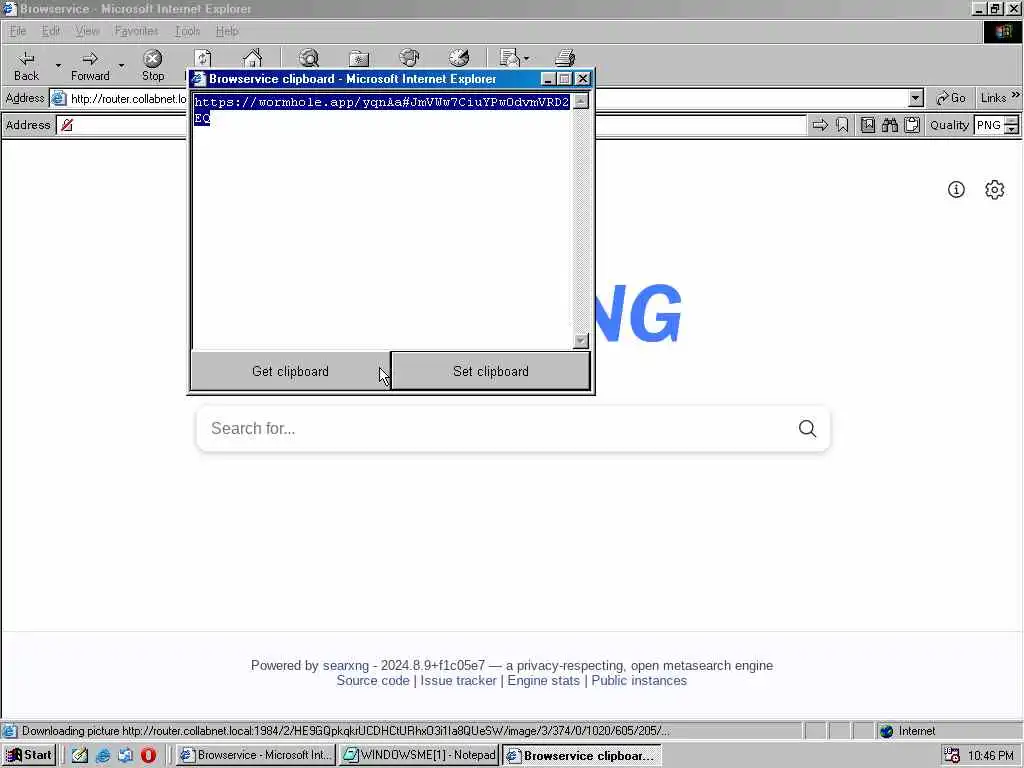Open the View menu
1024x768 pixels.
click(x=87, y=31)
